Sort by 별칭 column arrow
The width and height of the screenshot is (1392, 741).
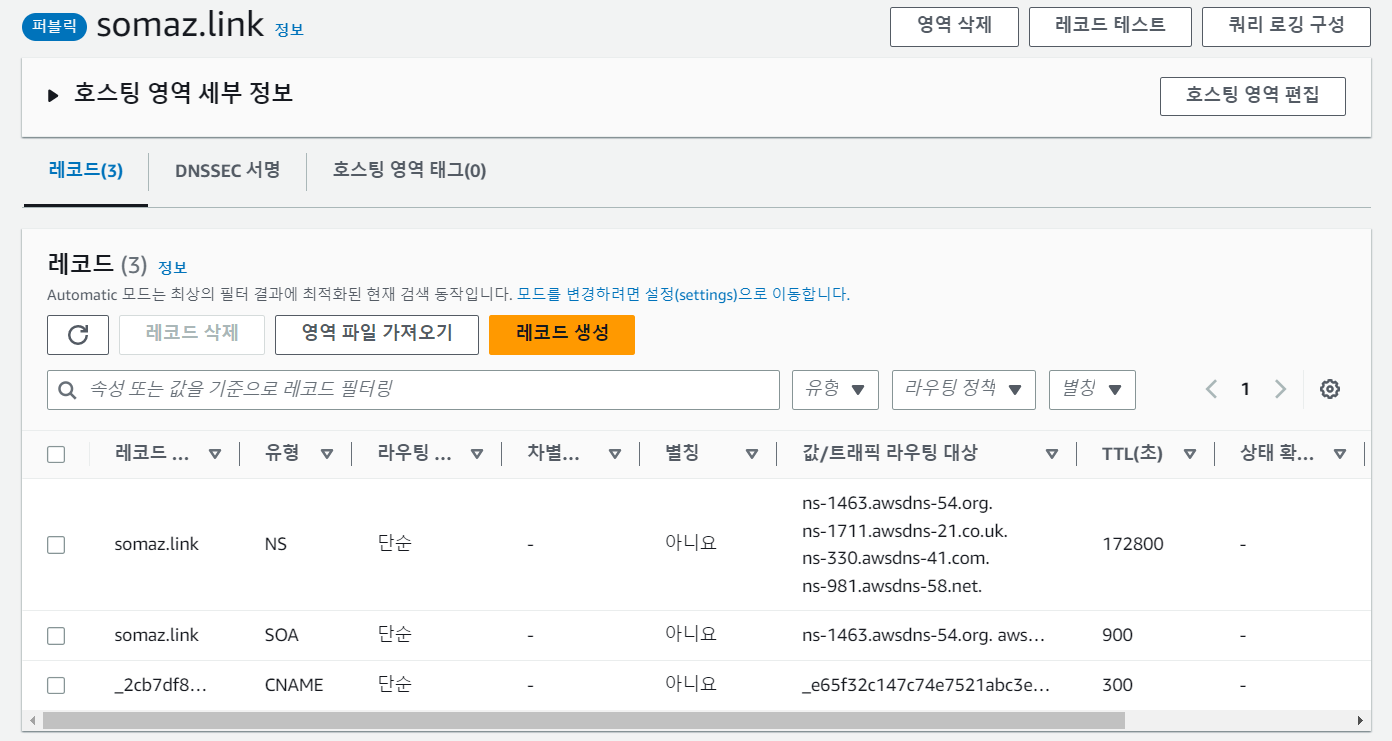click(x=751, y=454)
